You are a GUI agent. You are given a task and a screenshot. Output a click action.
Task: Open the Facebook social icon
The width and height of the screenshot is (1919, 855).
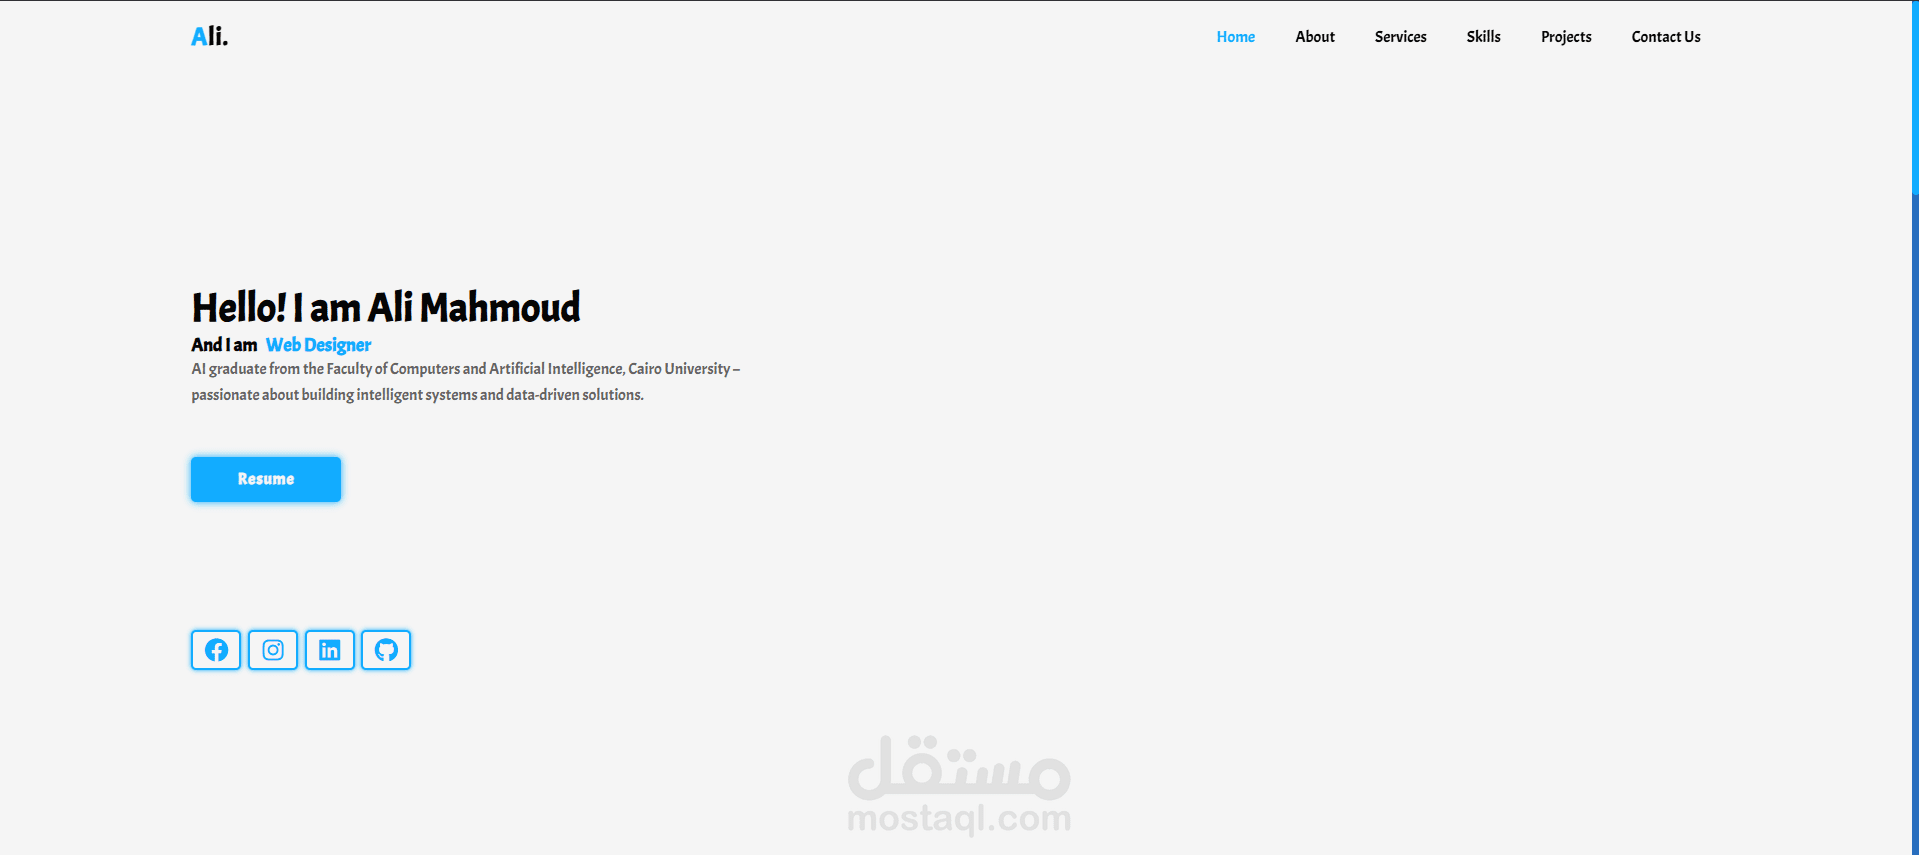[216, 650]
